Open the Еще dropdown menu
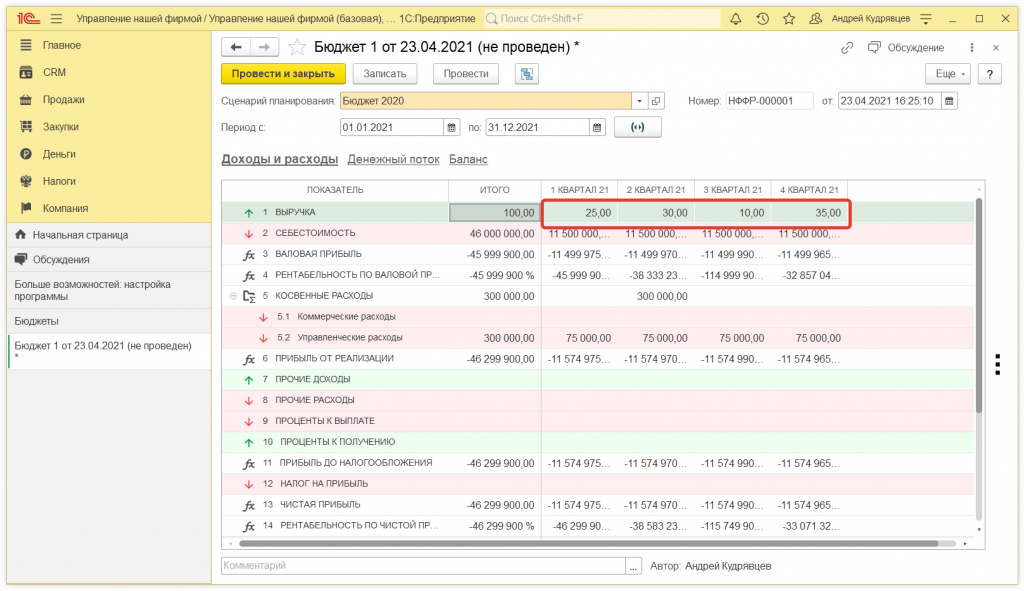 click(x=948, y=74)
